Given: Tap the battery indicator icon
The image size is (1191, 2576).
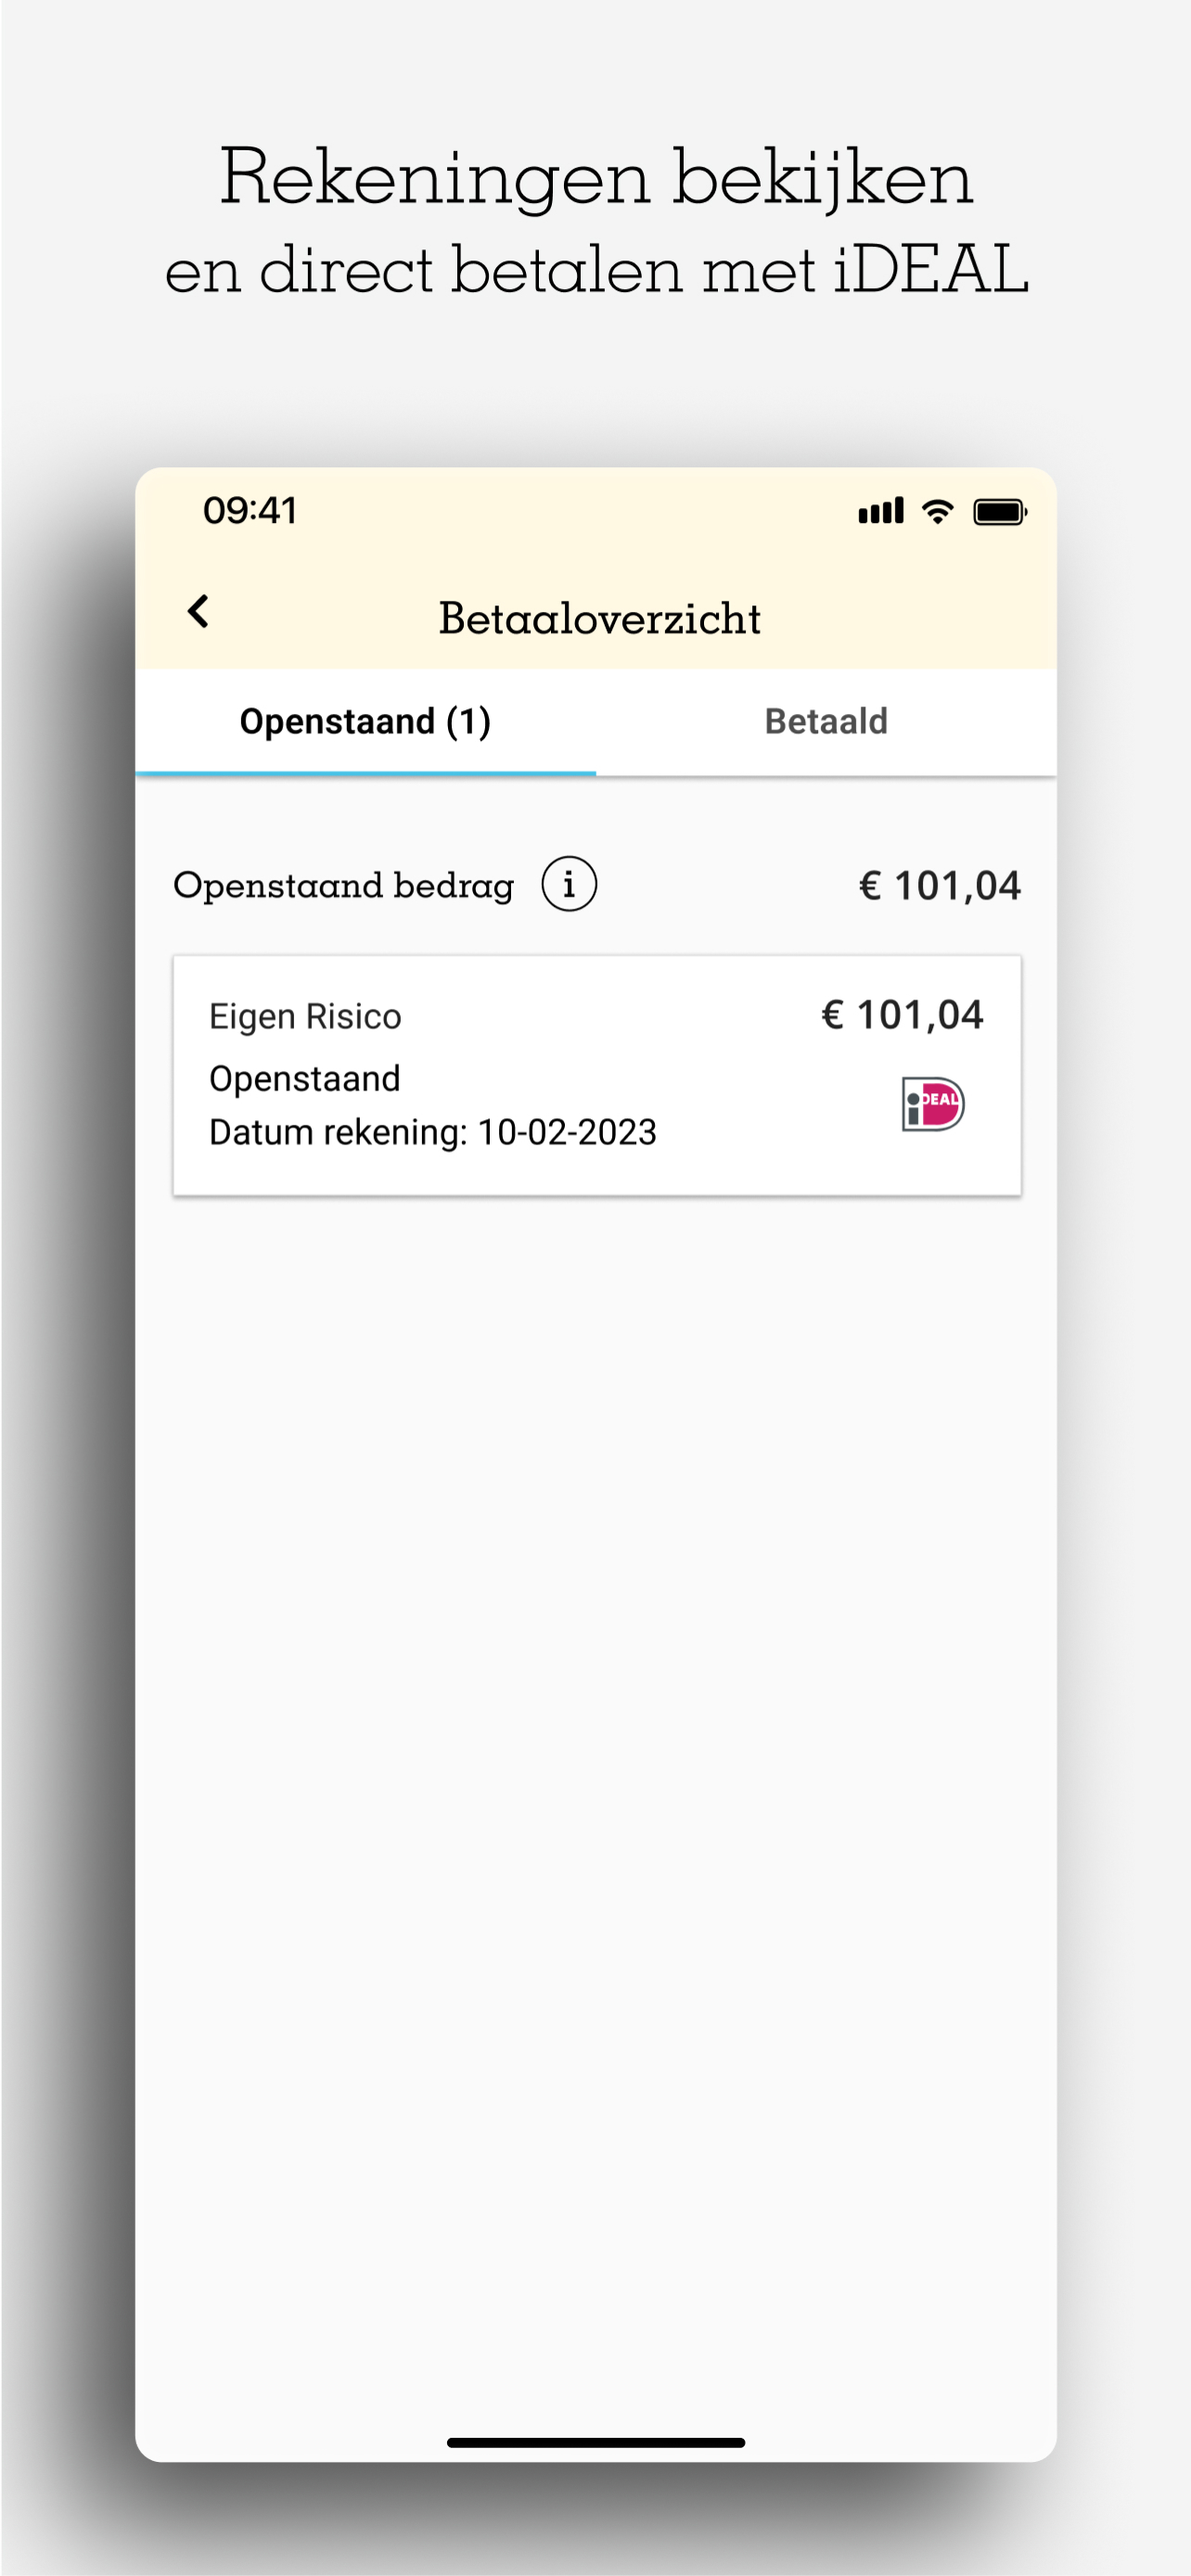Looking at the screenshot, I should (1000, 512).
